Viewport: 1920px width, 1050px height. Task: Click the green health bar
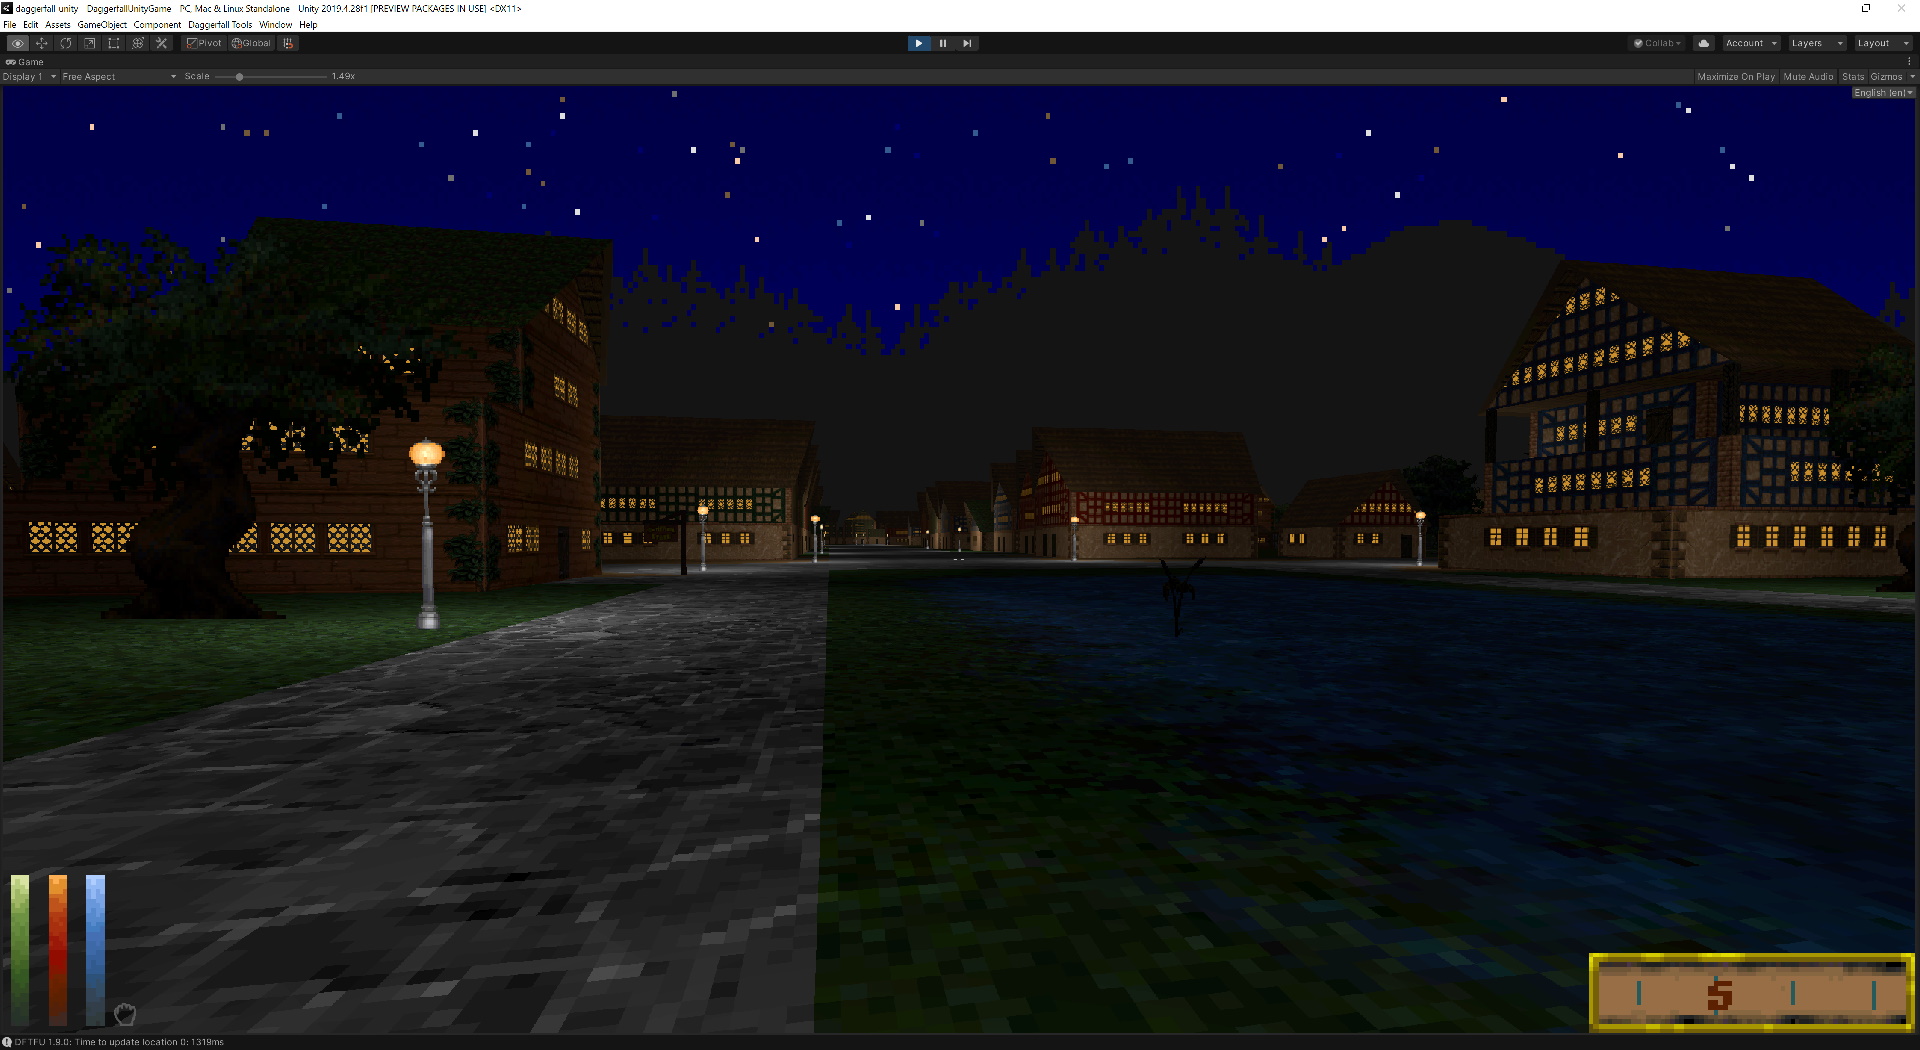click(x=20, y=948)
